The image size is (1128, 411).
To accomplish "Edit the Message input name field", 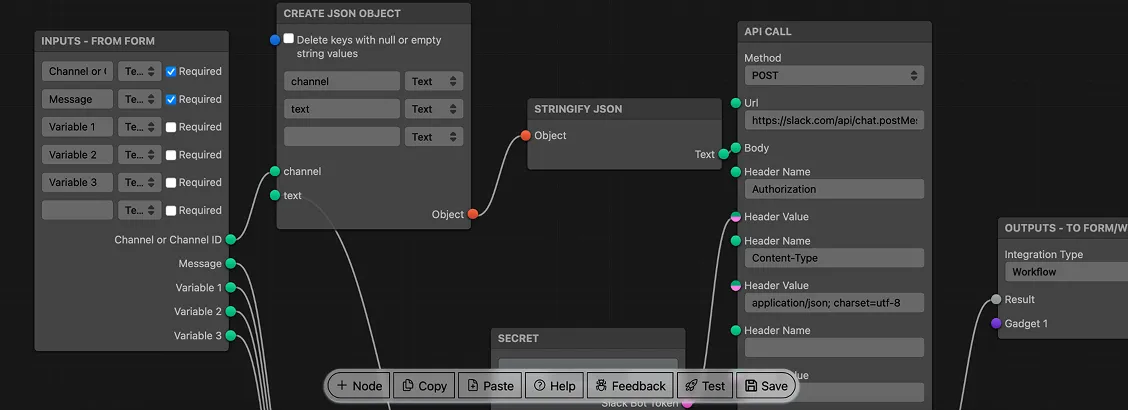I will tap(77, 99).
